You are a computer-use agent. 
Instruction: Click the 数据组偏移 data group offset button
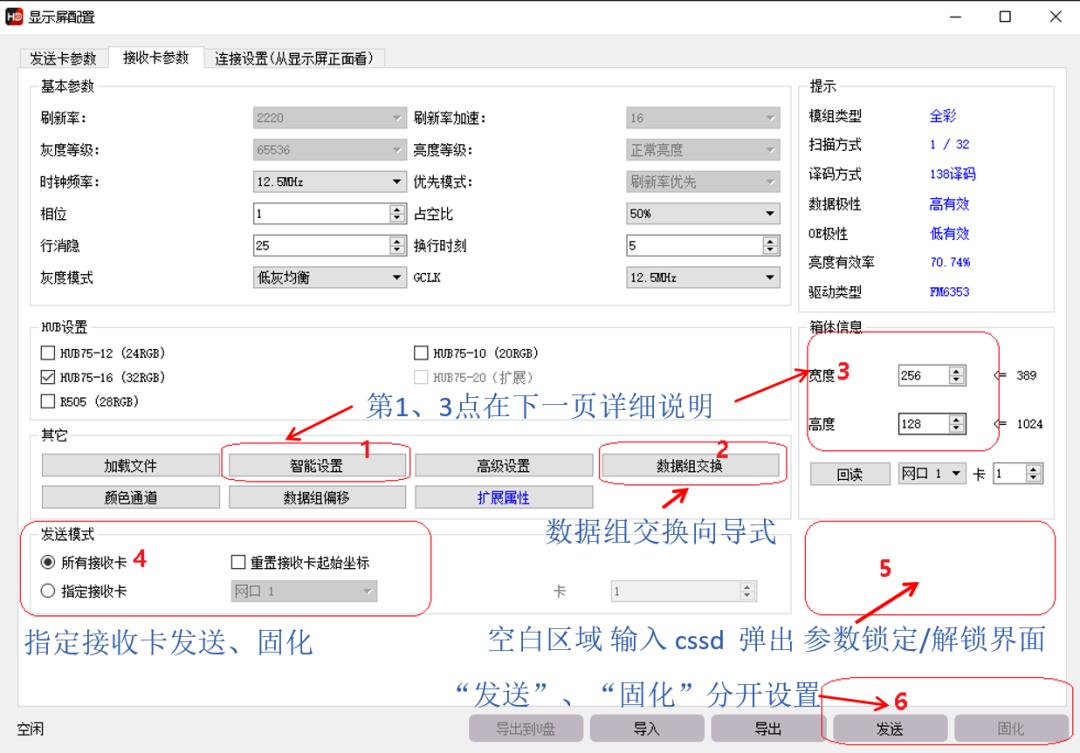coord(319,496)
